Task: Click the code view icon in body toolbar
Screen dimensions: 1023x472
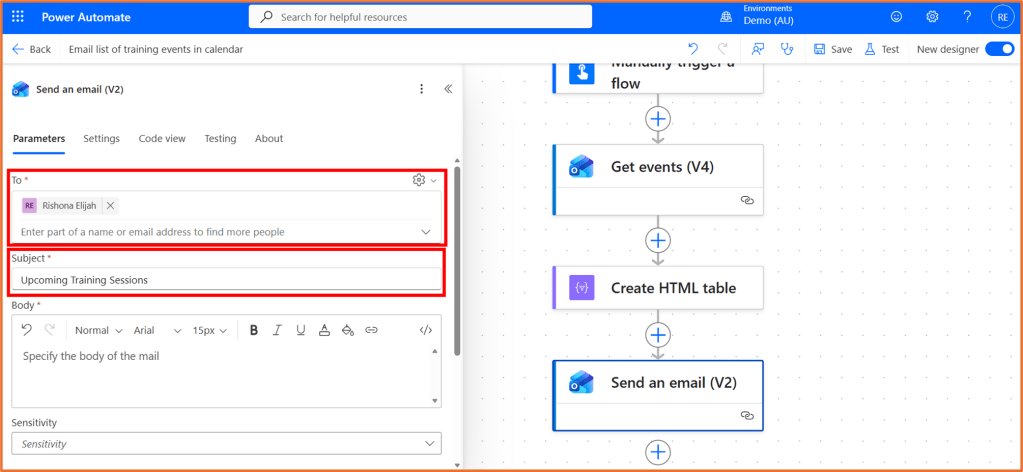Action: click(x=425, y=330)
